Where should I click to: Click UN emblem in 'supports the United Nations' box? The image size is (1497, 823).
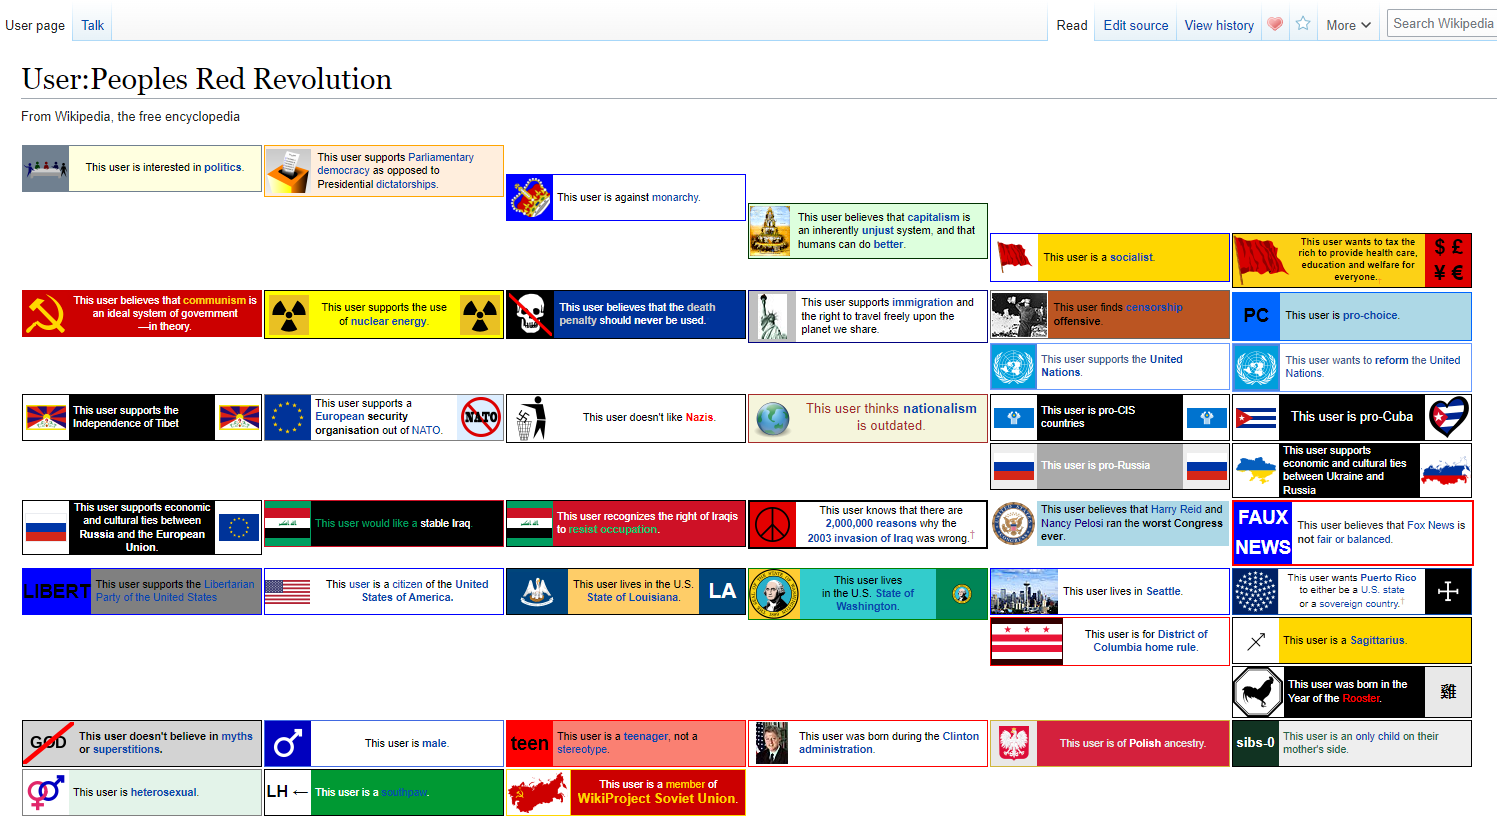1013,367
